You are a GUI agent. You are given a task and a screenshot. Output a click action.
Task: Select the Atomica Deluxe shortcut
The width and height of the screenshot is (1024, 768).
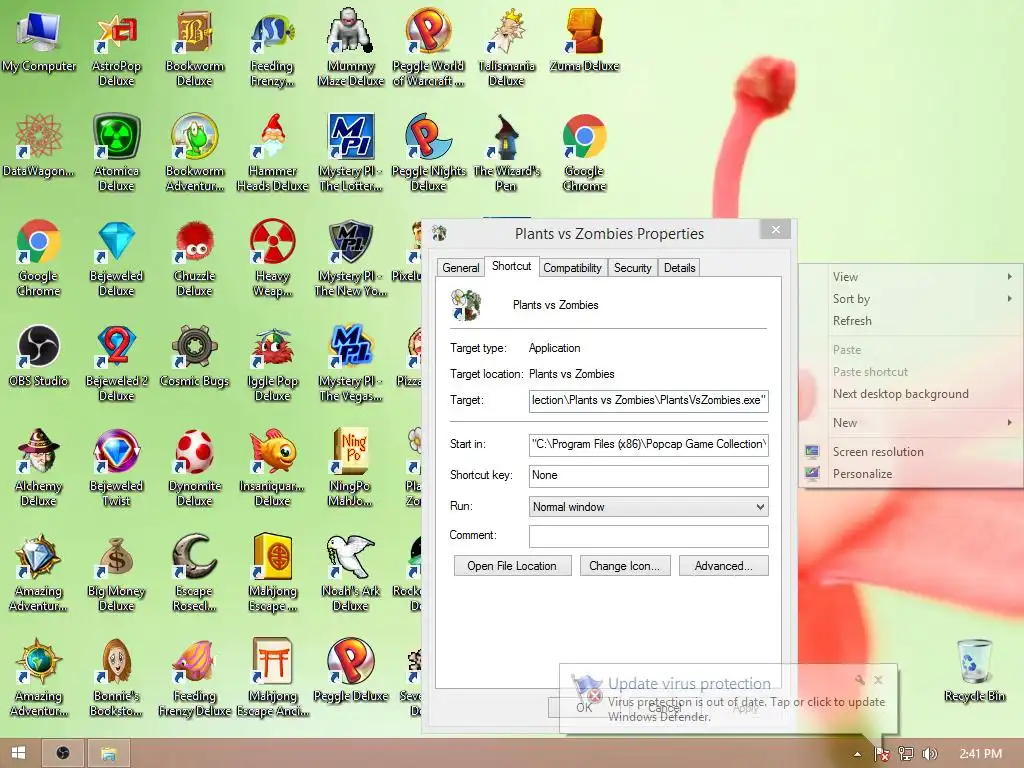click(116, 154)
